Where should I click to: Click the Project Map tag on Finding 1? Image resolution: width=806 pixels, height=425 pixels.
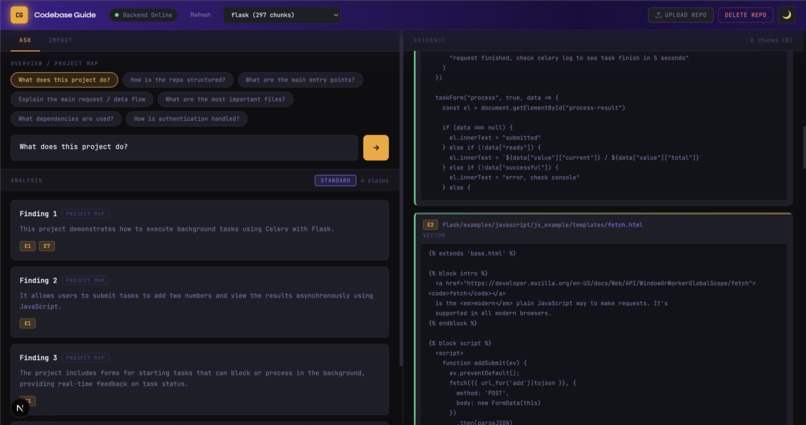click(85, 214)
